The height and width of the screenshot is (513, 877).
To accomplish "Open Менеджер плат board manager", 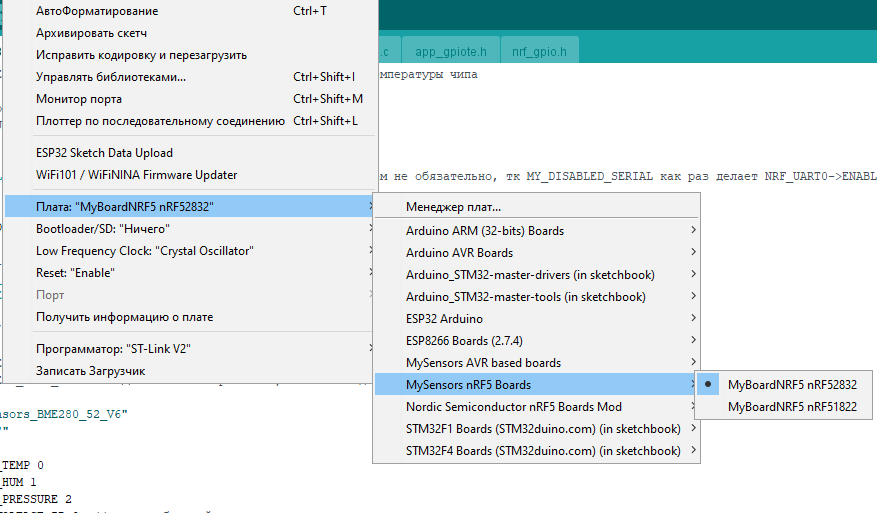I will click(453, 207).
